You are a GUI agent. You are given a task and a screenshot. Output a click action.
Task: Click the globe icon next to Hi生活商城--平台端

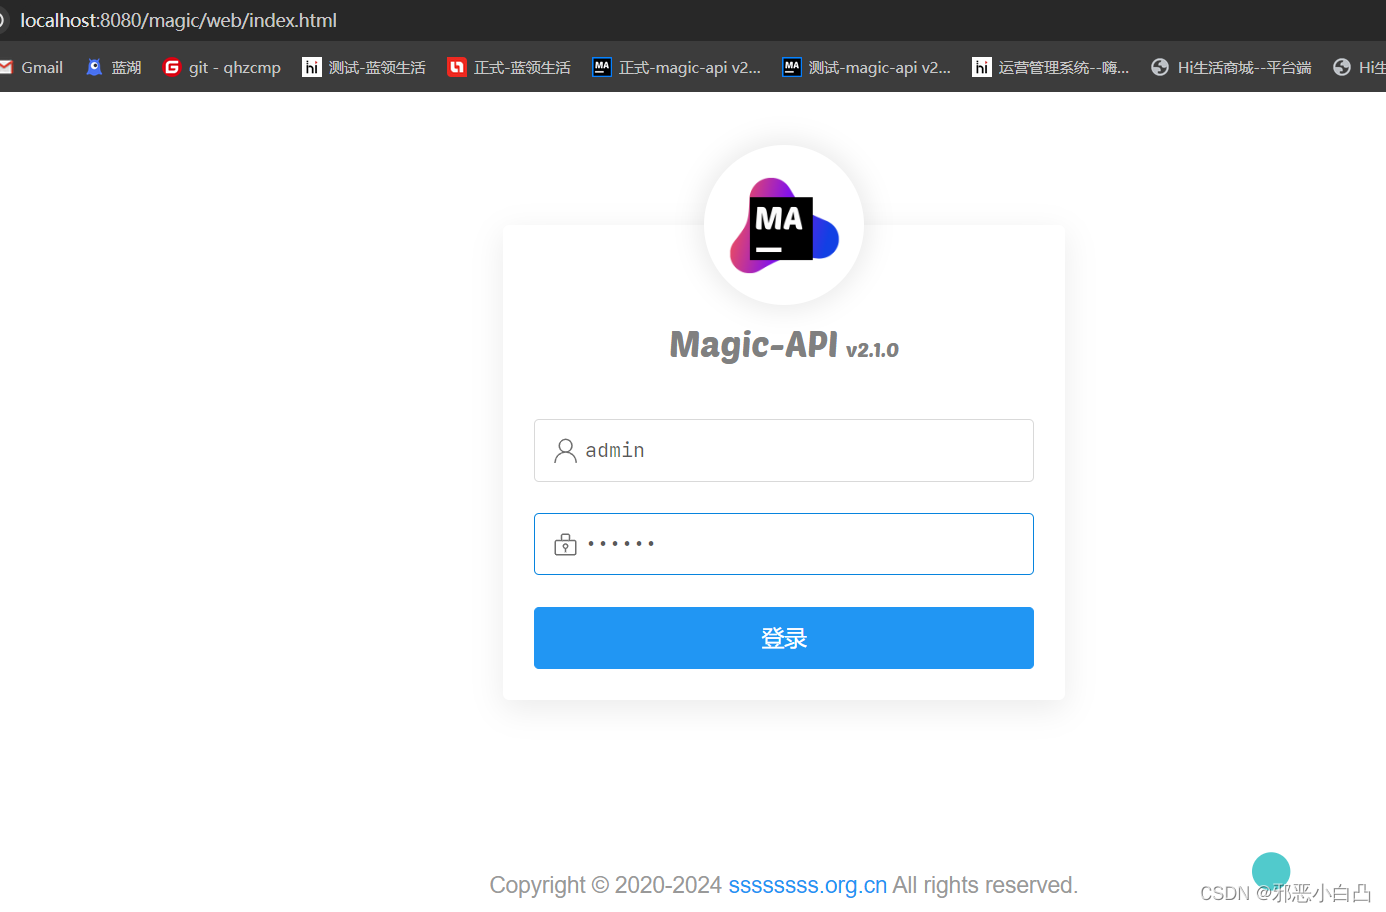pyautogui.click(x=1160, y=67)
